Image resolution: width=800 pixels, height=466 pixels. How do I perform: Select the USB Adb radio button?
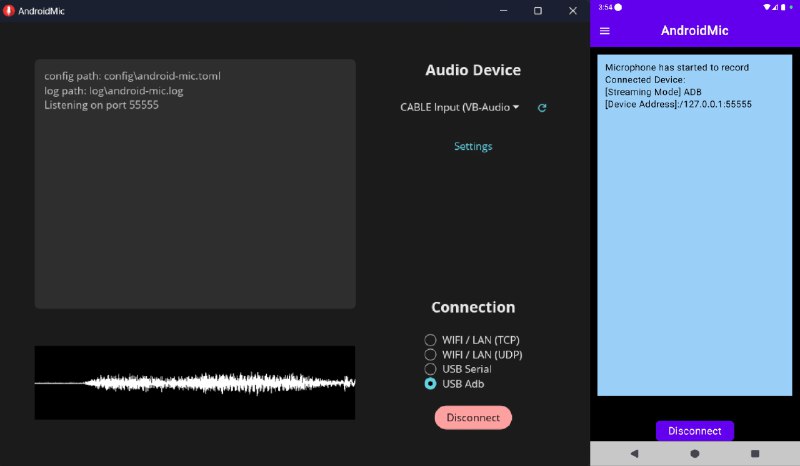(x=431, y=383)
